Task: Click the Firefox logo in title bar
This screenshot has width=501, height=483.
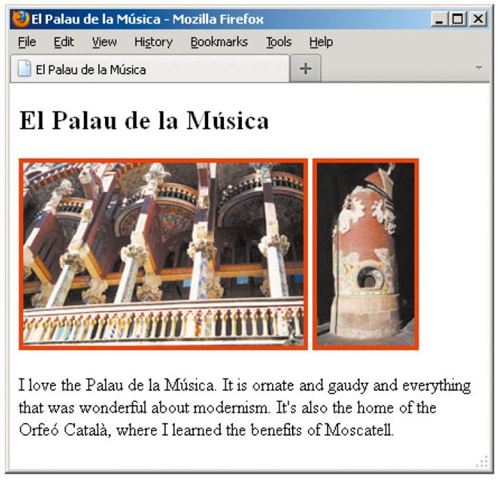Action: 20,19
